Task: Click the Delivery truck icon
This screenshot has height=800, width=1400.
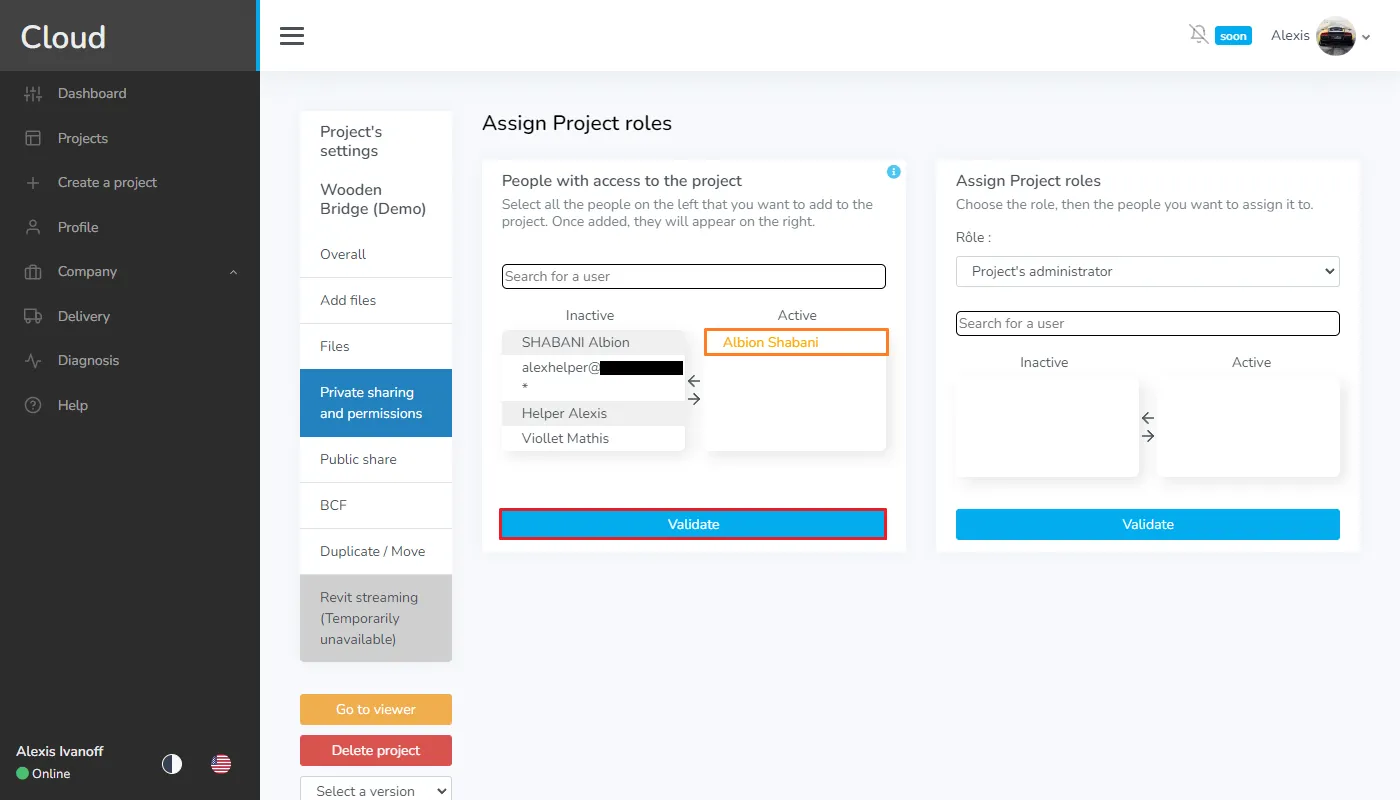Action: pyautogui.click(x=33, y=316)
